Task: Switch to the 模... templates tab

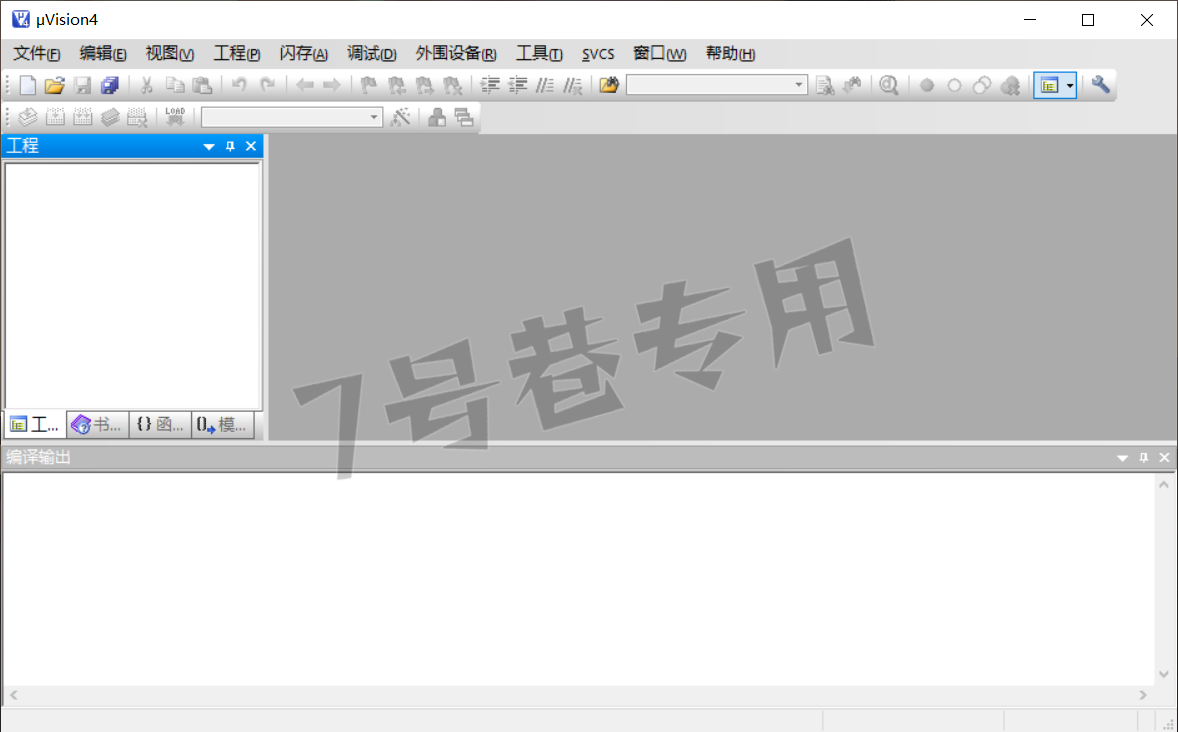Action: click(222, 425)
